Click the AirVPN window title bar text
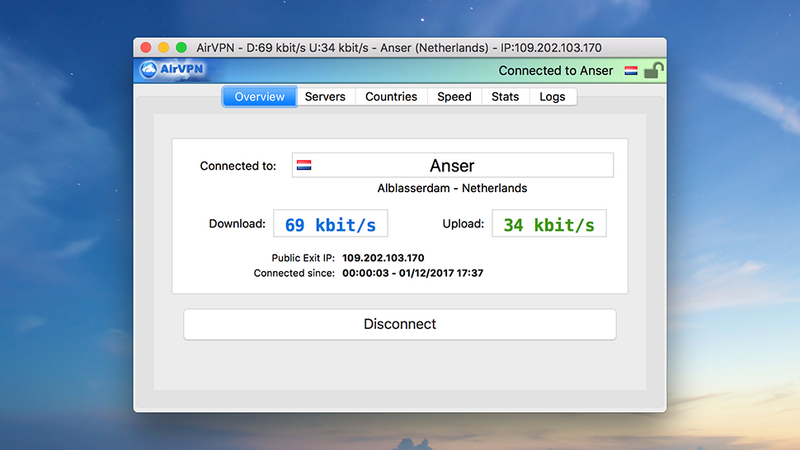 click(x=399, y=47)
